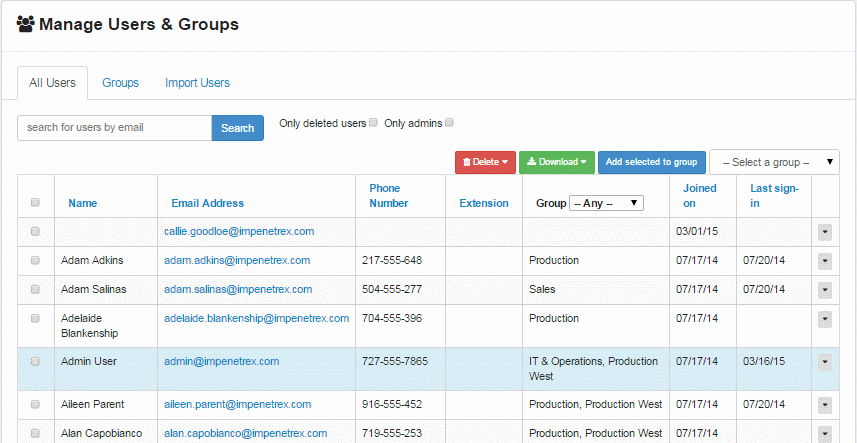Enable the Only admins checkbox

coord(449,123)
